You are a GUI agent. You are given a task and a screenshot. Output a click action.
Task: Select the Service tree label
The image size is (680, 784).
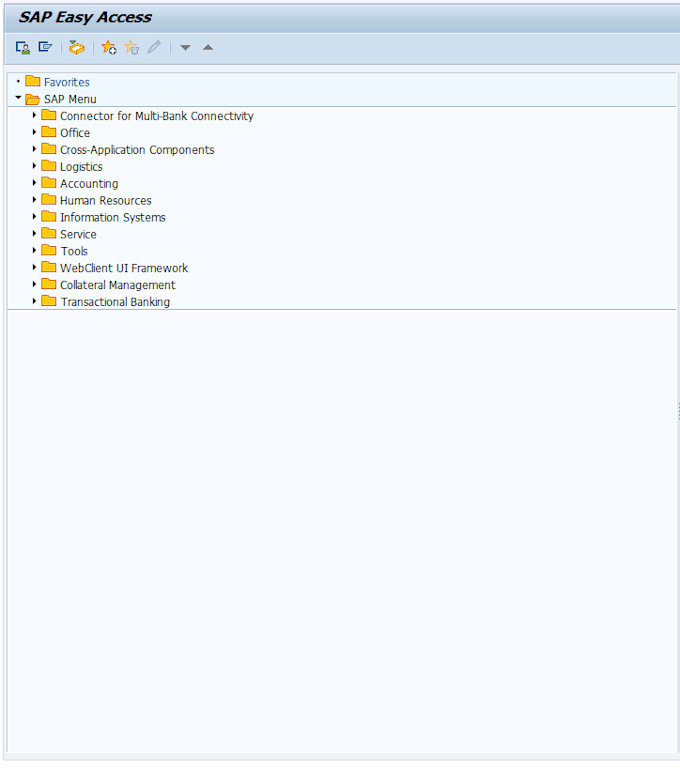point(78,234)
